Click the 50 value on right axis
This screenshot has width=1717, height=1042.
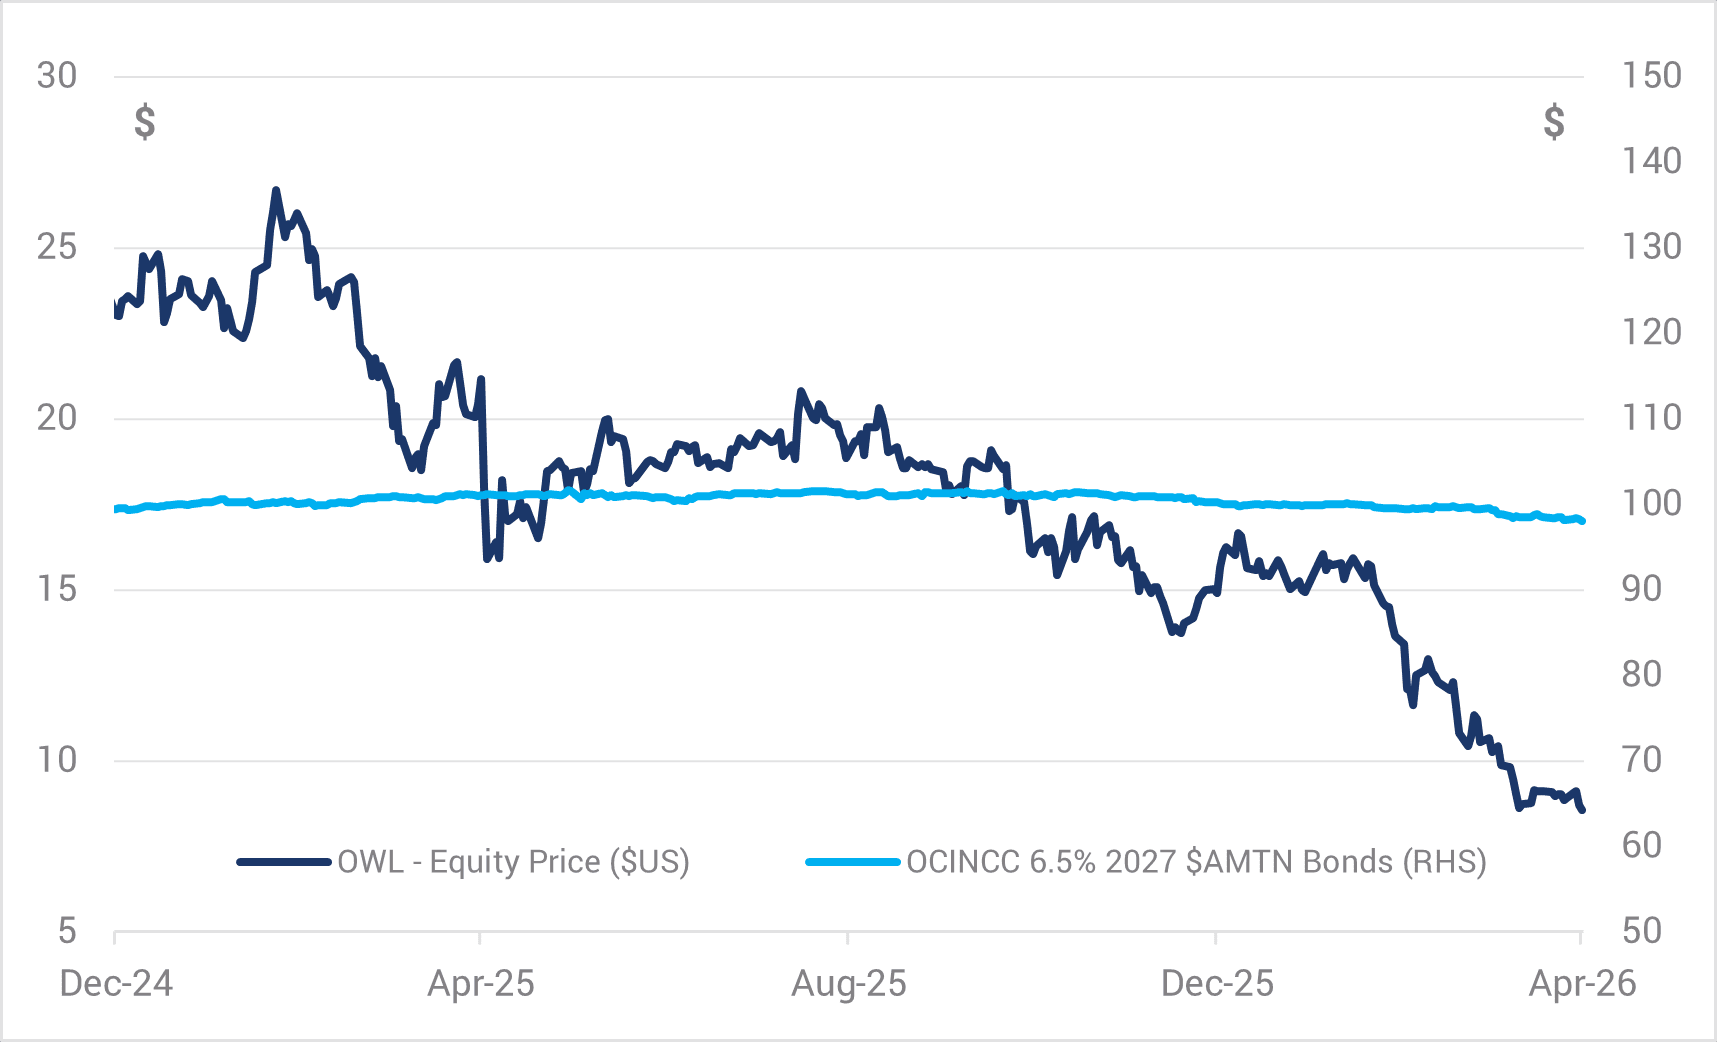(x=1641, y=931)
